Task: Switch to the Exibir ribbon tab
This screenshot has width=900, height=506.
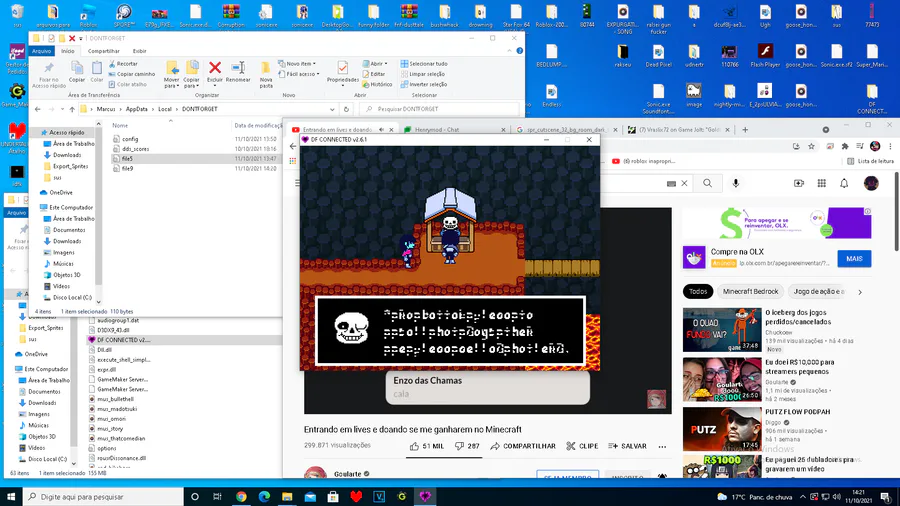Action: tap(139, 51)
